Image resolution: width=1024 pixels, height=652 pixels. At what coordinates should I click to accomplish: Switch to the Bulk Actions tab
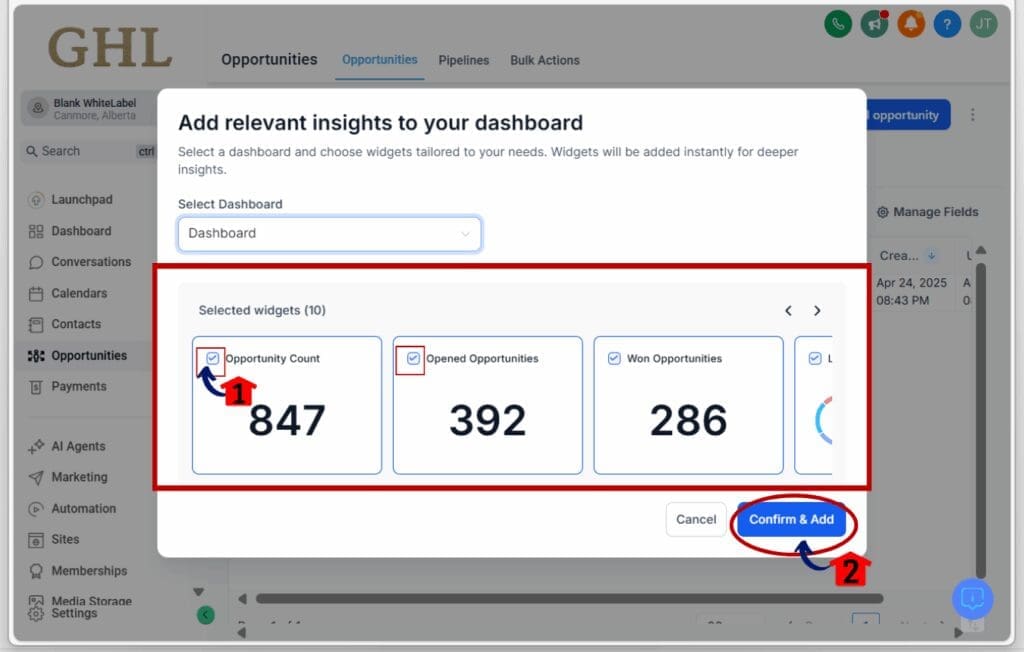pyautogui.click(x=545, y=60)
